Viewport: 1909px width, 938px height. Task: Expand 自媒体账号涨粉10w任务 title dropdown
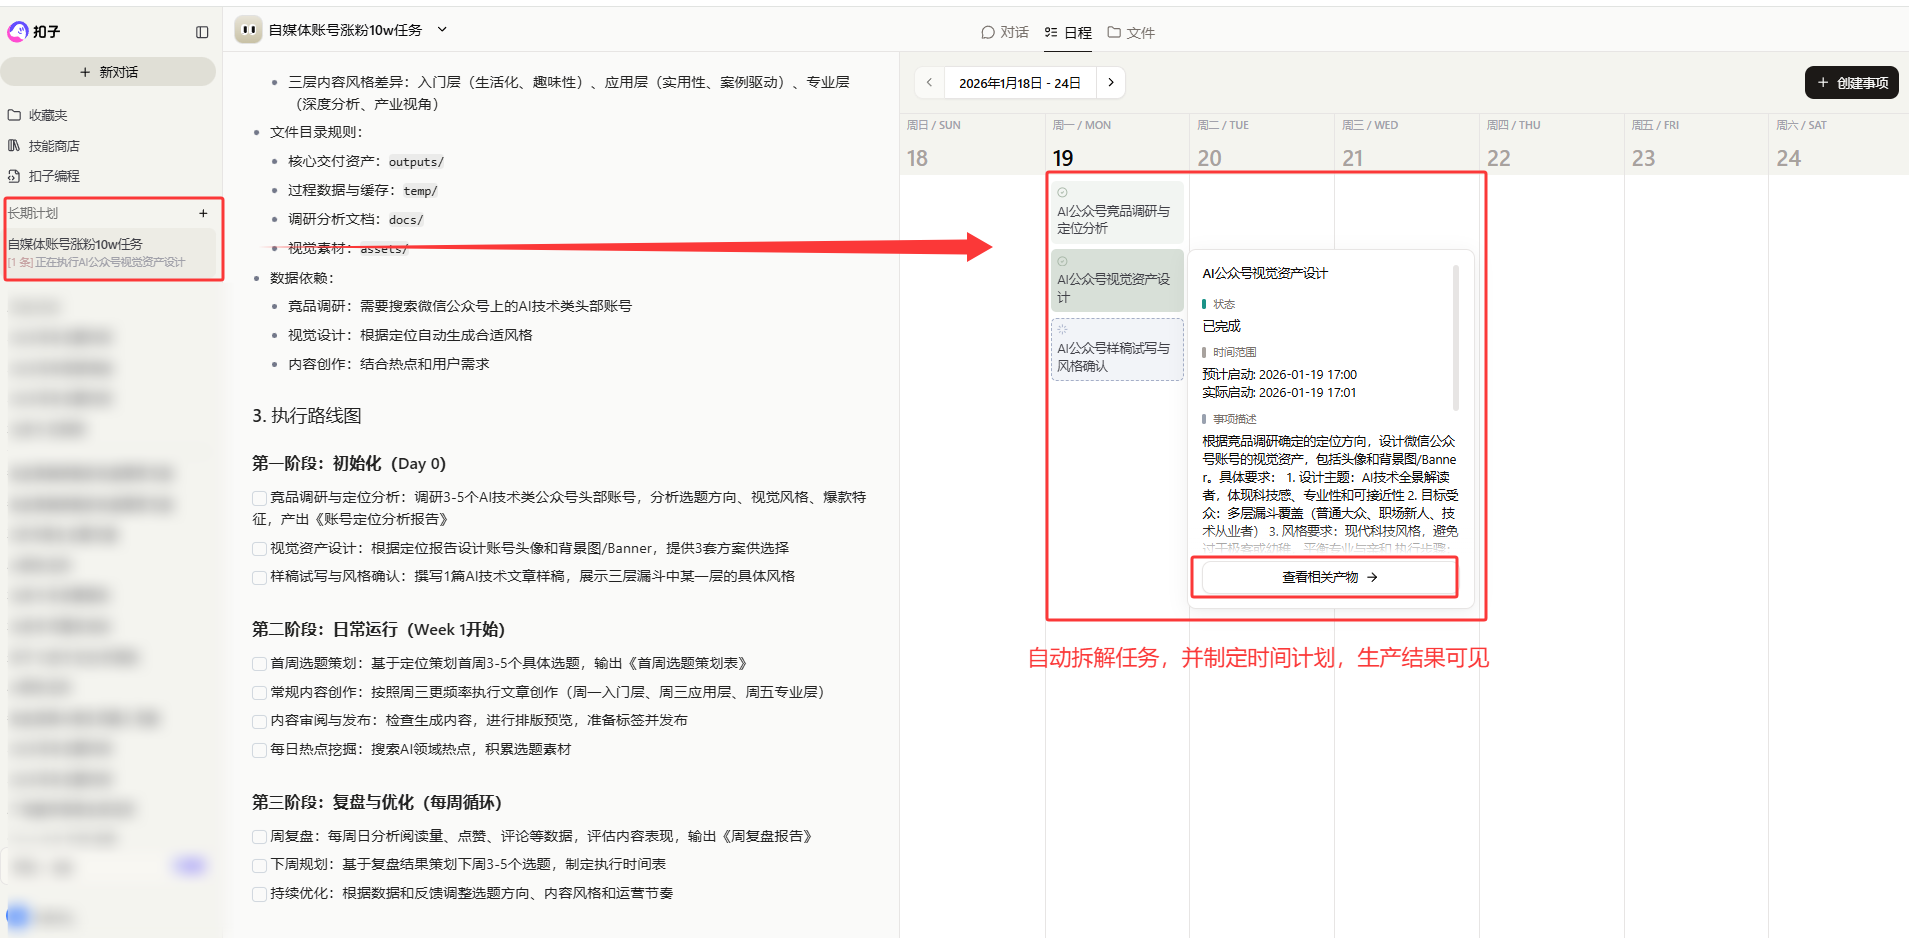tap(442, 30)
